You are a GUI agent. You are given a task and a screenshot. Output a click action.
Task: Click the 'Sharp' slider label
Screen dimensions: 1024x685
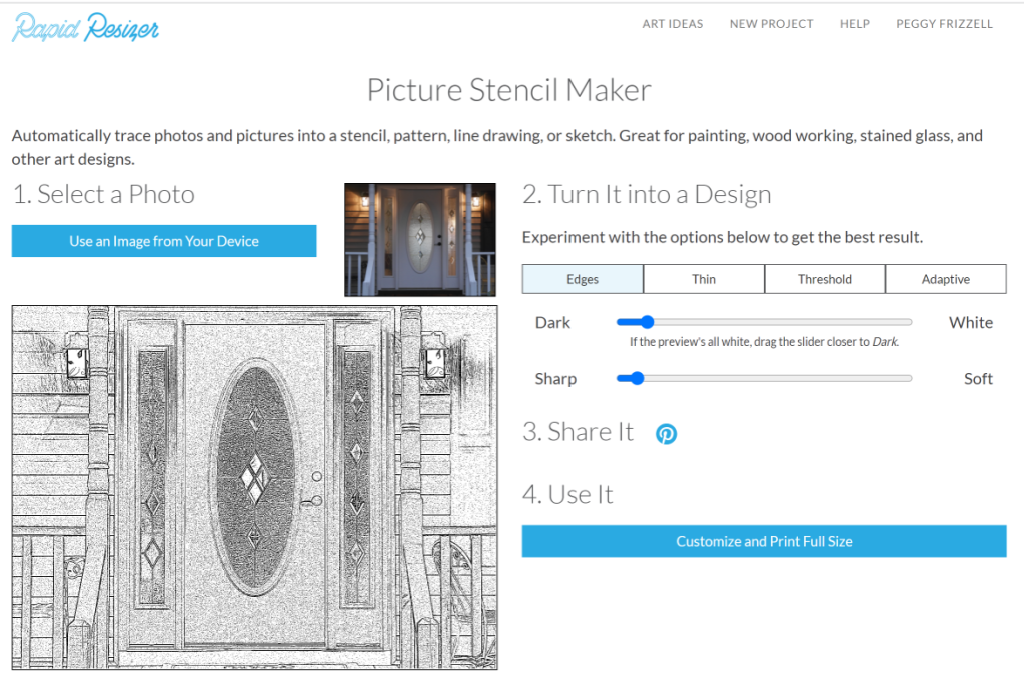(x=556, y=379)
